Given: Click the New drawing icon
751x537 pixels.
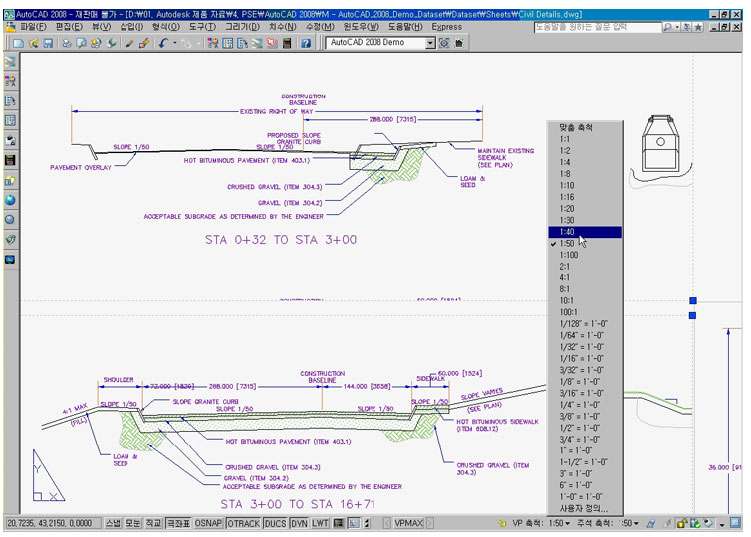Looking at the screenshot, I should pyautogui.click(x=18, y=44).
